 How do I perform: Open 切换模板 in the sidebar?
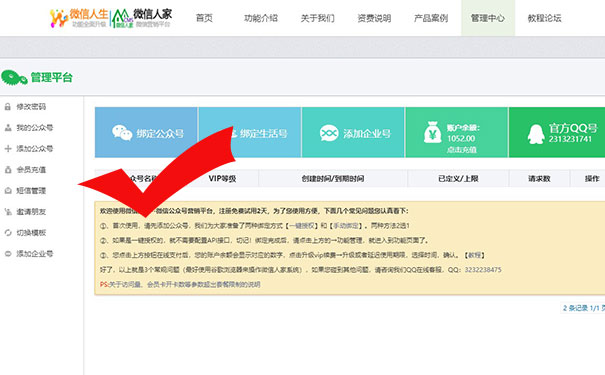(31, 233)
